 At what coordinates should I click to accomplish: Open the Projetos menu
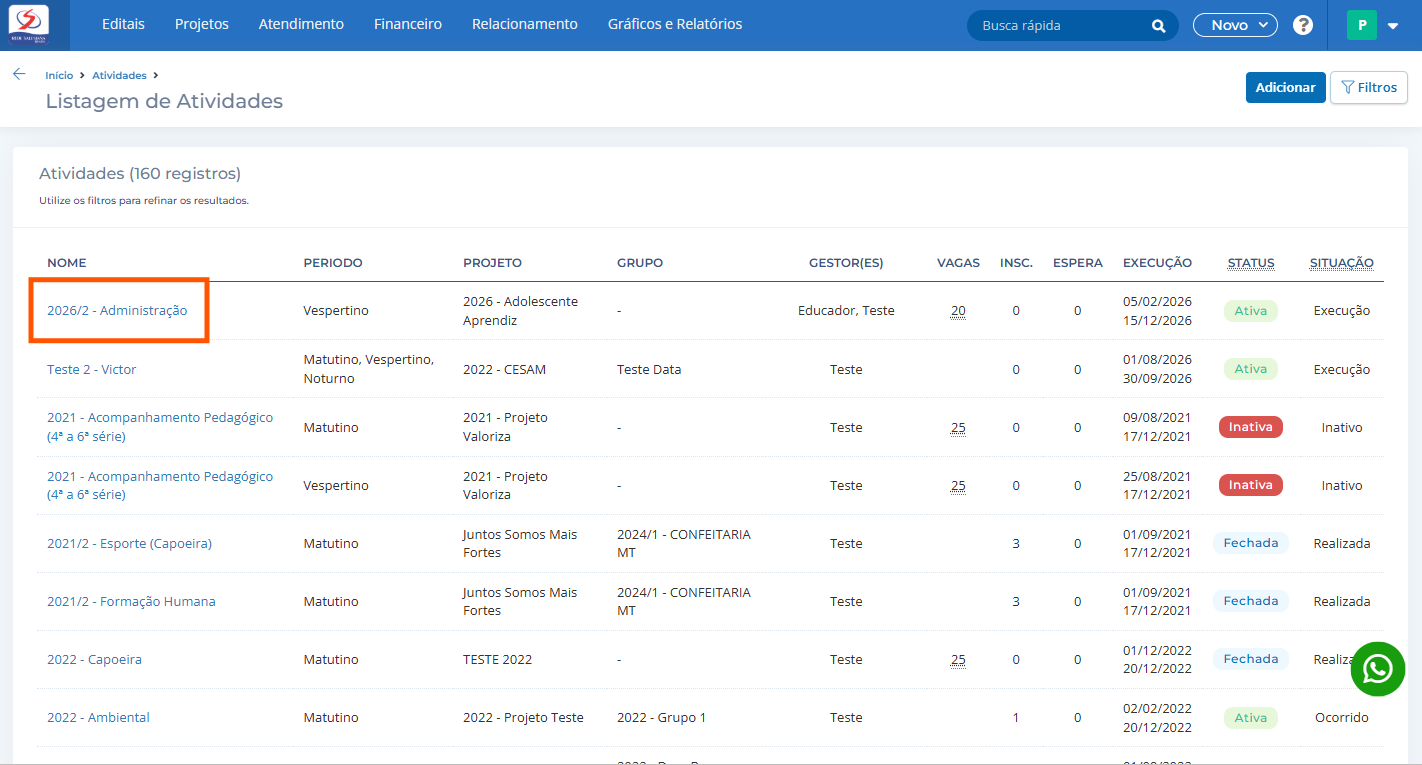(201, 24)
